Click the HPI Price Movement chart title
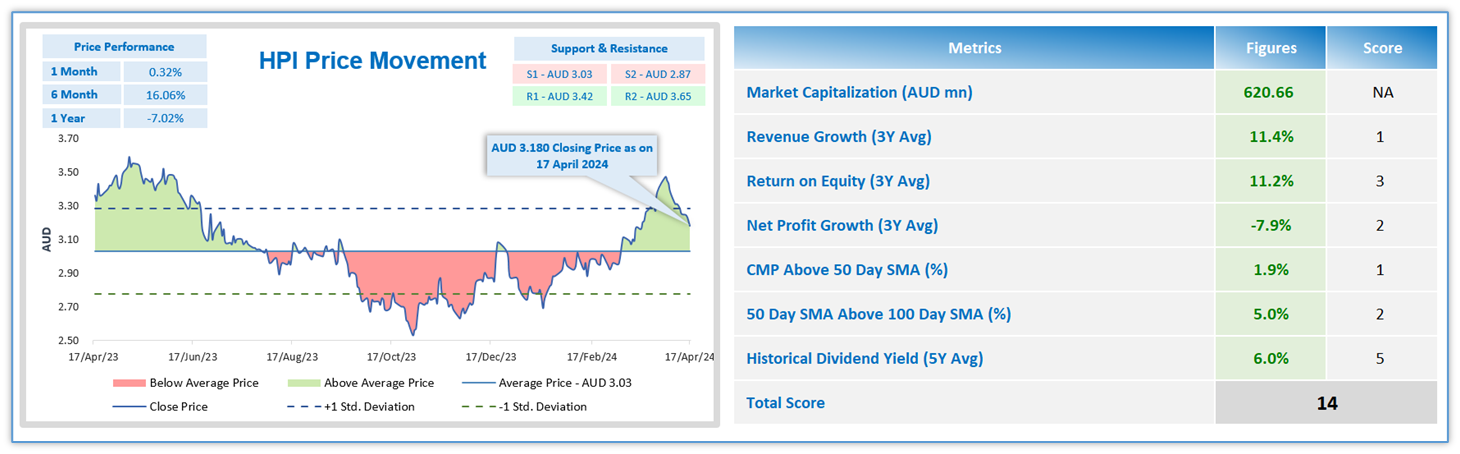Image resolution: width=1460 pixels, height=454 pixels. (x=372, y=60)
